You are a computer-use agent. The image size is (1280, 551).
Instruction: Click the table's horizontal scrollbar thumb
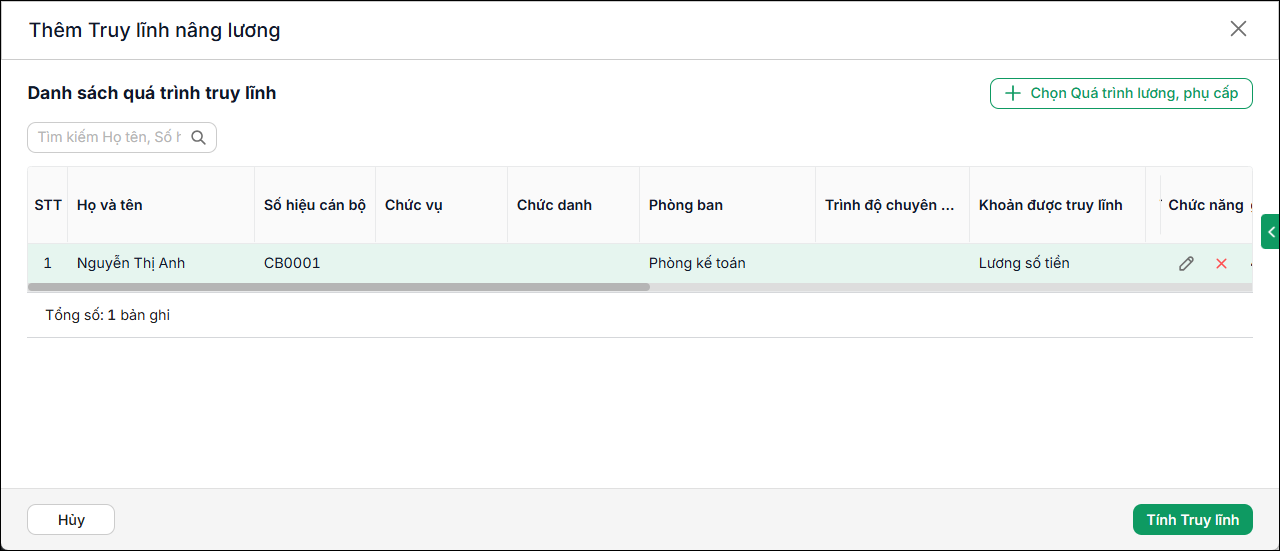339,287
